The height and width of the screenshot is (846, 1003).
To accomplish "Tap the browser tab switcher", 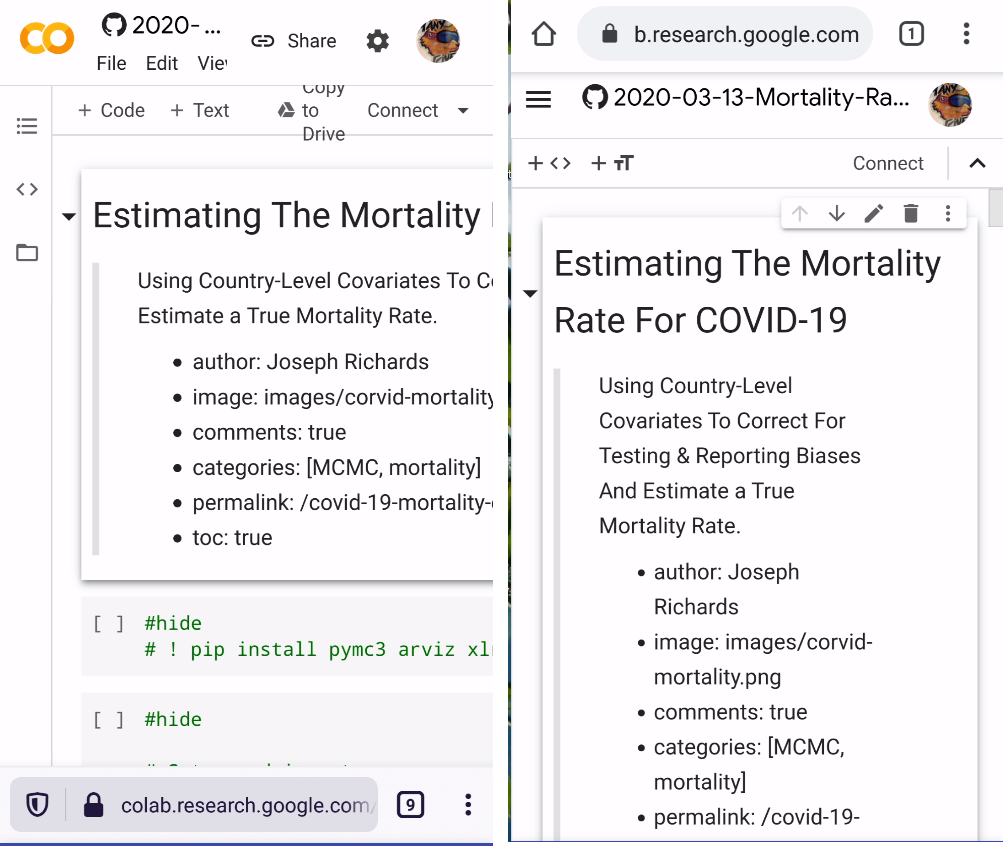I will click(x=910, y=33).
